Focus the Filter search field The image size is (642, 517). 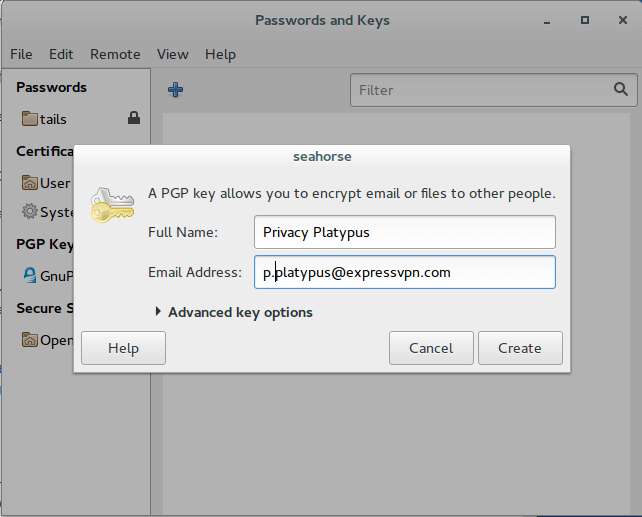tap(494, 90)
